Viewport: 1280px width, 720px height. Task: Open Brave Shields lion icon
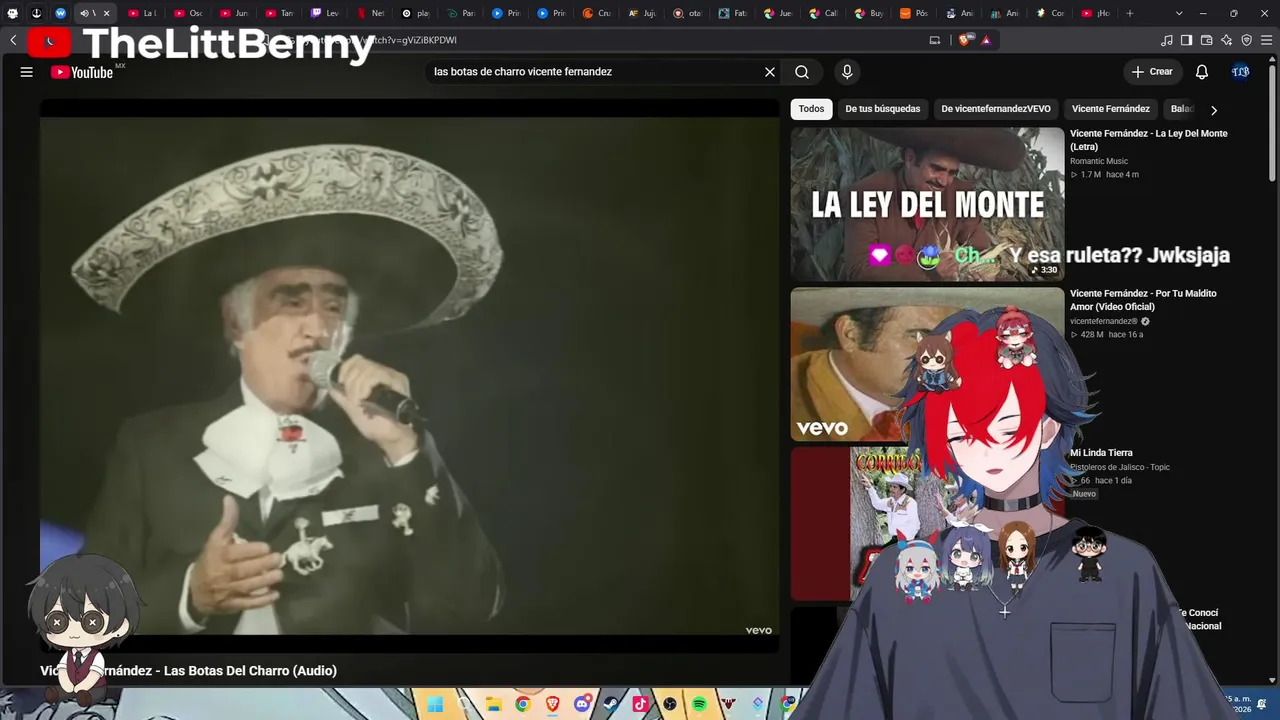point(964,40)
